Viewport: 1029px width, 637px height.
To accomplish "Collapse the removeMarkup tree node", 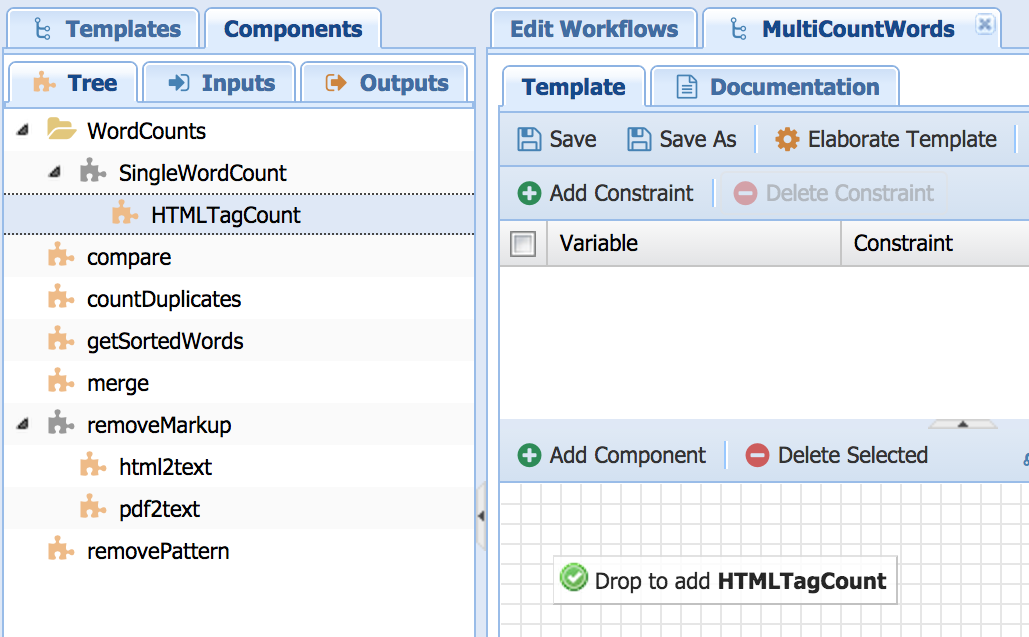I will pos(23,425).
